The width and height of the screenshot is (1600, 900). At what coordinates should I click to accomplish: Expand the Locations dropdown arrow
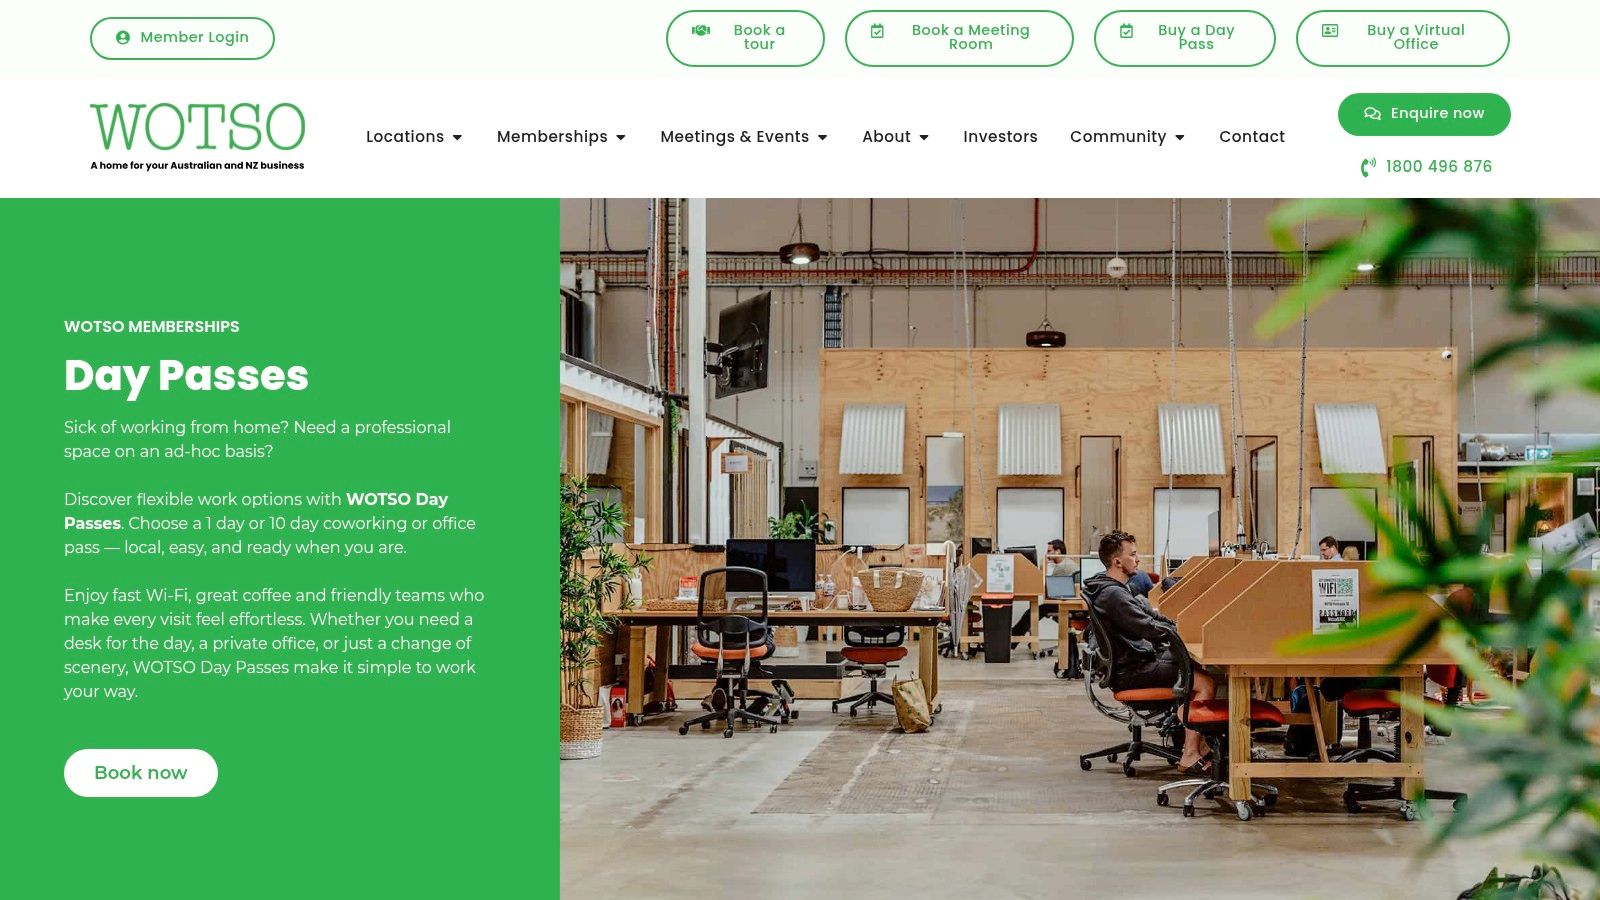pyautogui.click(x=457, y=138)
